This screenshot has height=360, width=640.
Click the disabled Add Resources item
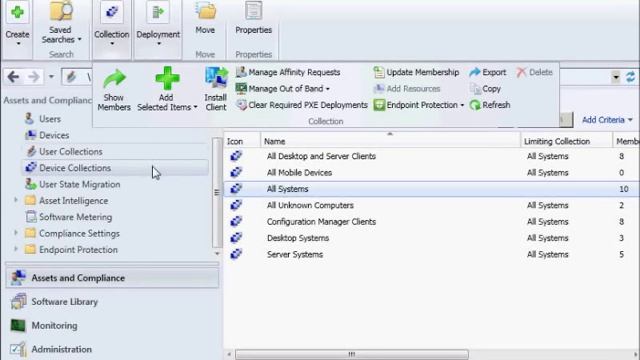tap(407, 89)
